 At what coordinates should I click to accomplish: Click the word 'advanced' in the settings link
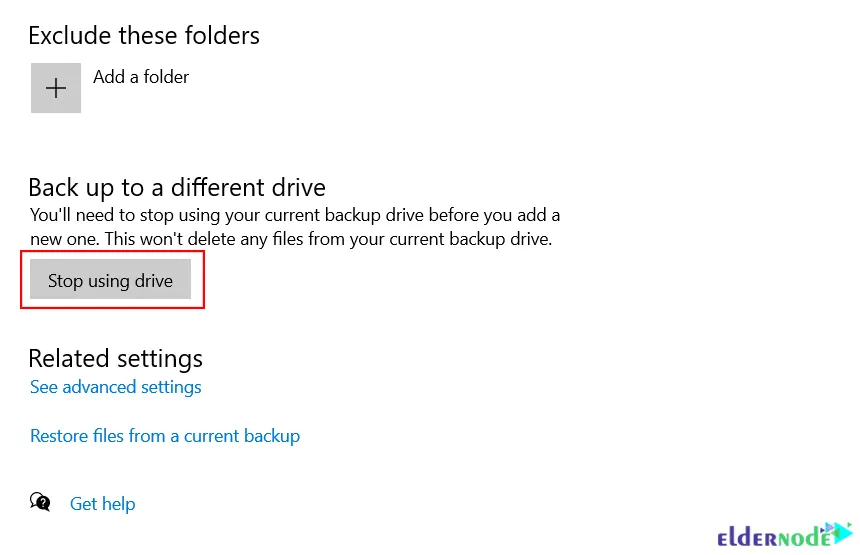99,387
